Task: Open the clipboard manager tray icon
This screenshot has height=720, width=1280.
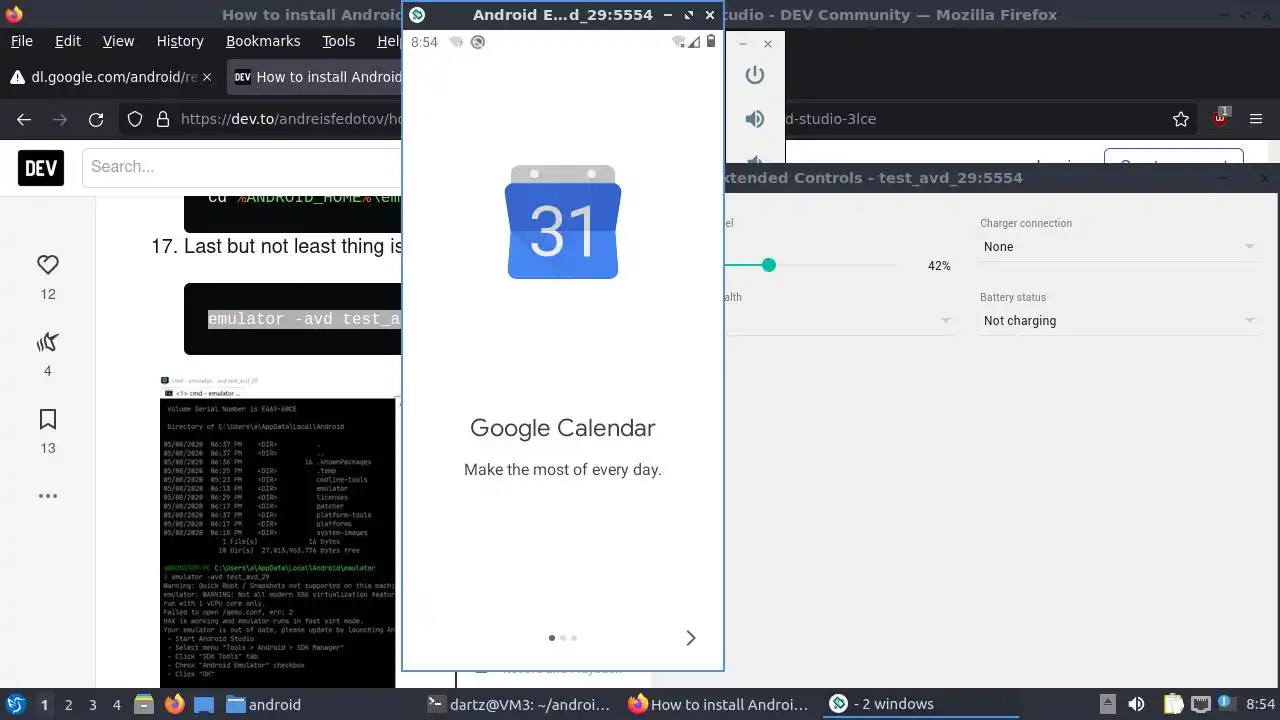Action: tap(1173, 704)
